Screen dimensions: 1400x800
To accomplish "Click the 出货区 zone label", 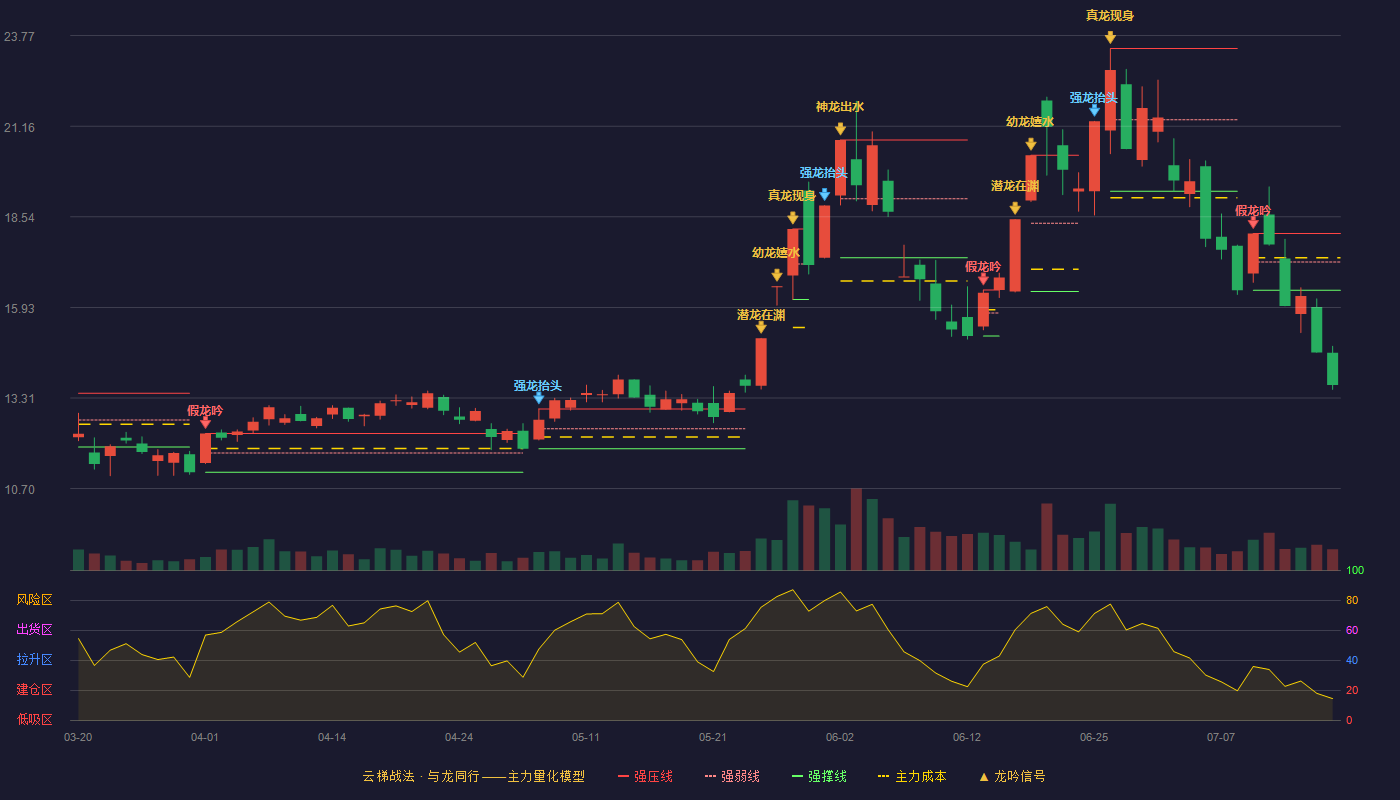I will tap(34, 630).
